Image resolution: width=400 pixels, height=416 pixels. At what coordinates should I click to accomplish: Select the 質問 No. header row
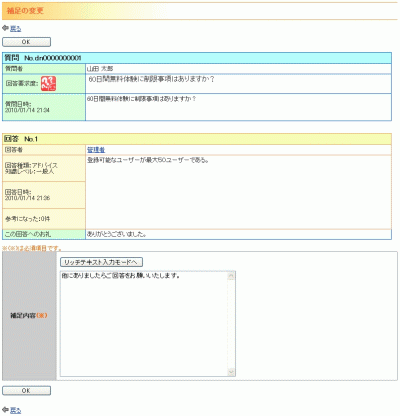point(197,58)
